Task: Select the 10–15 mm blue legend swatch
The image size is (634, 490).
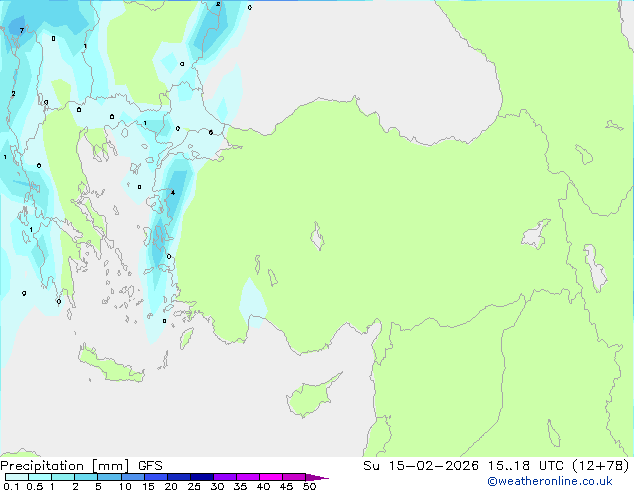Action: 132,477
